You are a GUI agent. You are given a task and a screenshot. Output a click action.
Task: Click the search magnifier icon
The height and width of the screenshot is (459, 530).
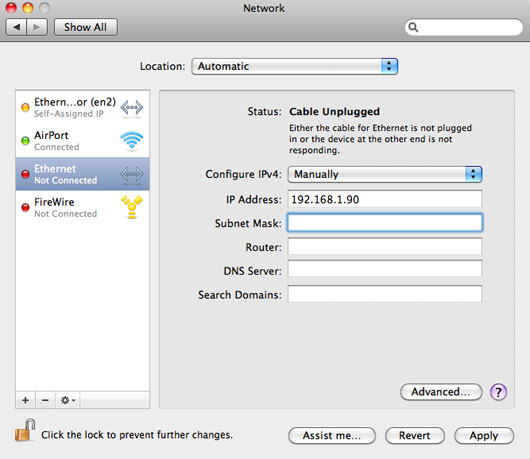click(413, 27)
